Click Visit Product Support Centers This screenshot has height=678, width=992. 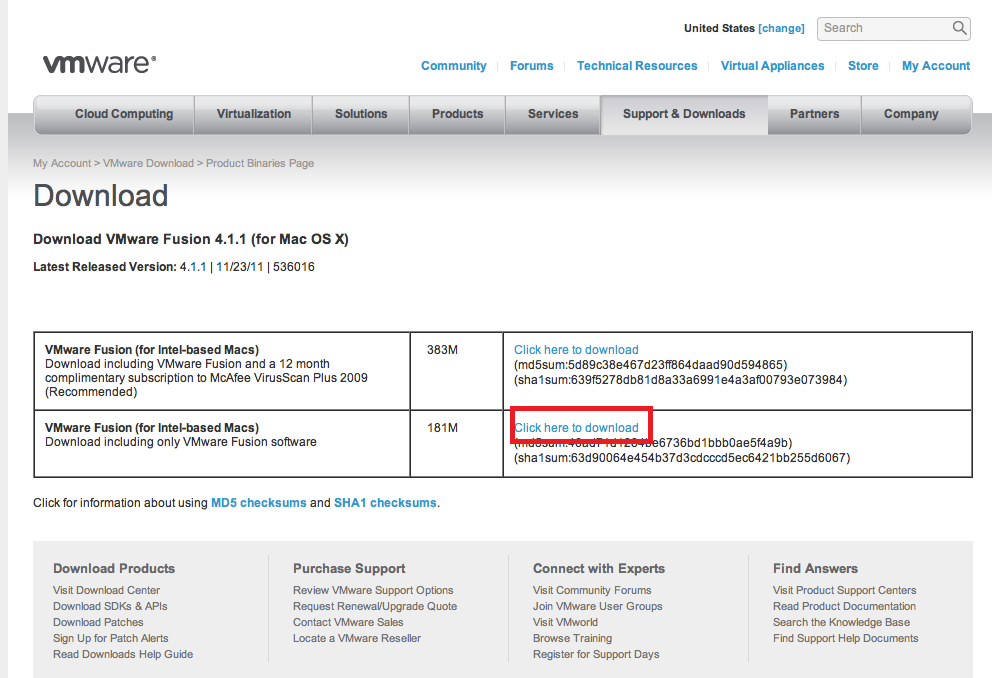click(x=845, y=590)
